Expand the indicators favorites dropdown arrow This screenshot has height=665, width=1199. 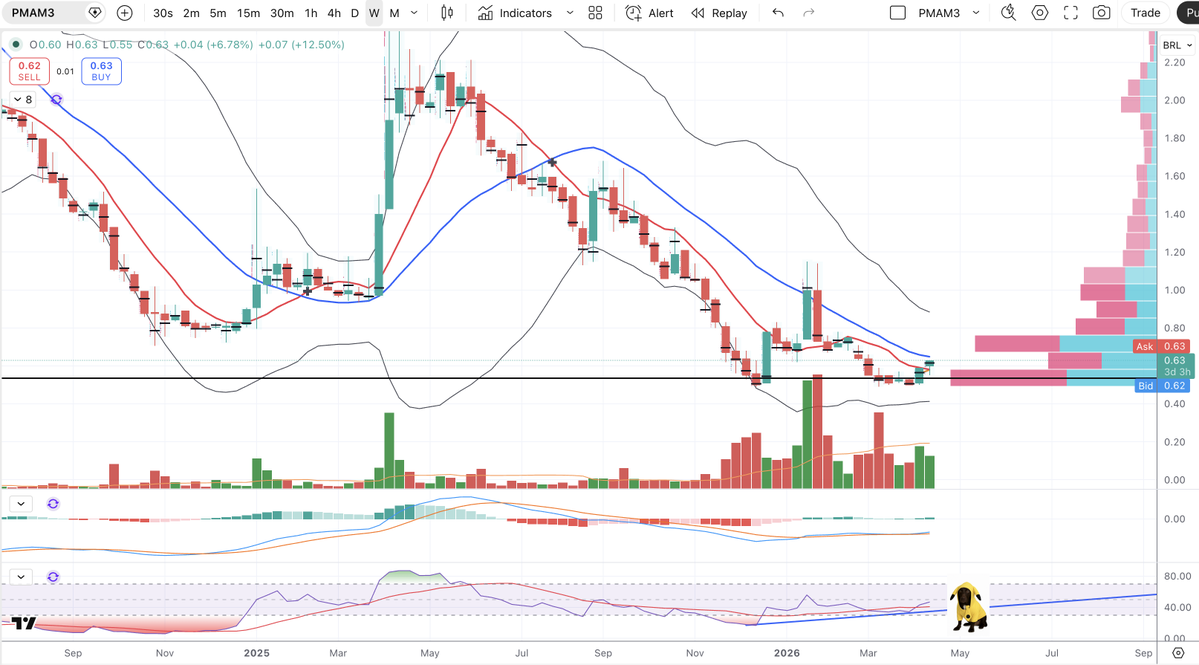coord(570,13)
